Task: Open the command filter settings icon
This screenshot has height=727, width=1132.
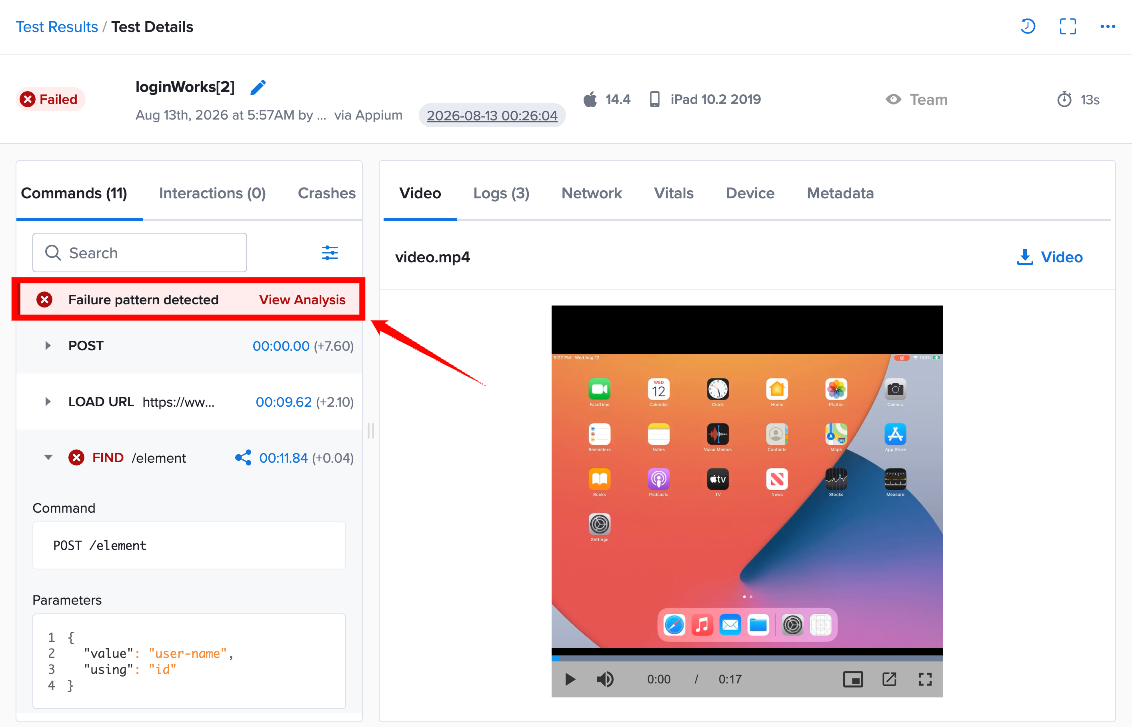Action: coord(330,253)
